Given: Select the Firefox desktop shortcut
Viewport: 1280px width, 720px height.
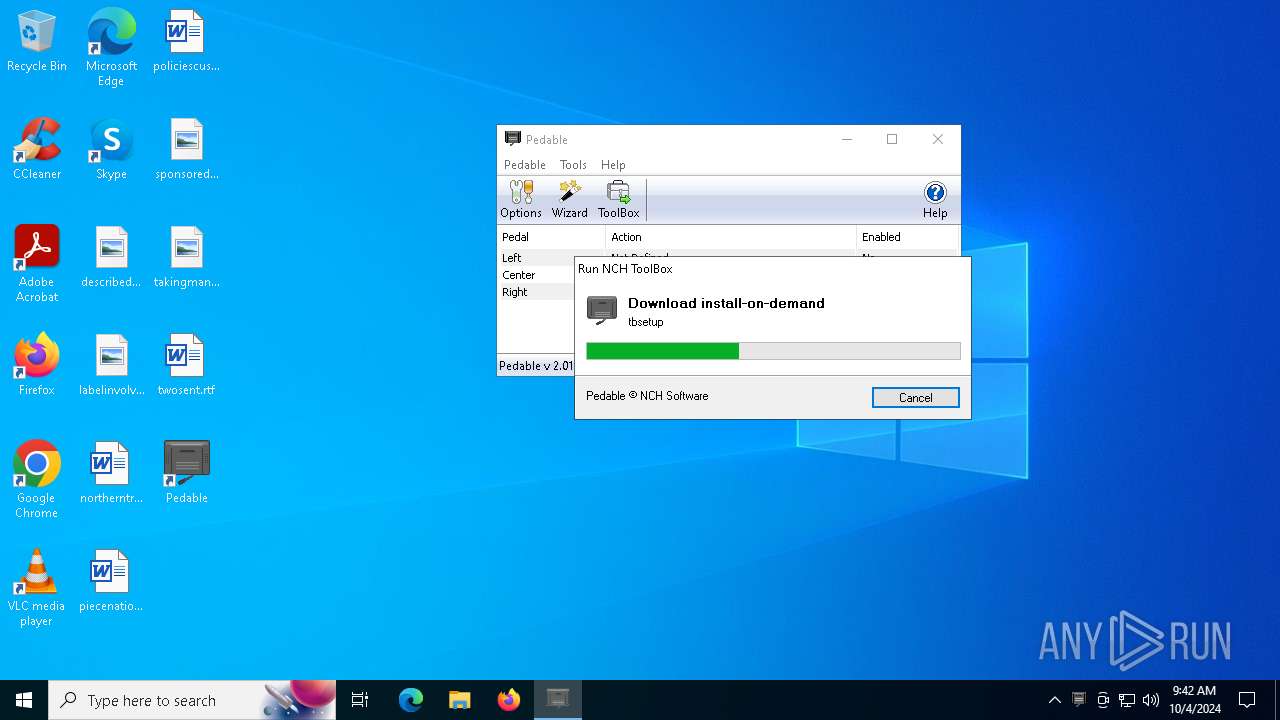Looking at the screenshot, I should pyautogui.click(x=37, y=366).
